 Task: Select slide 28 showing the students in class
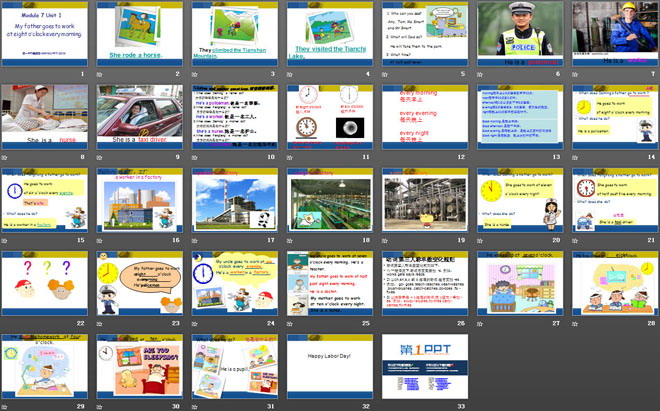click(x=615, y=284)
